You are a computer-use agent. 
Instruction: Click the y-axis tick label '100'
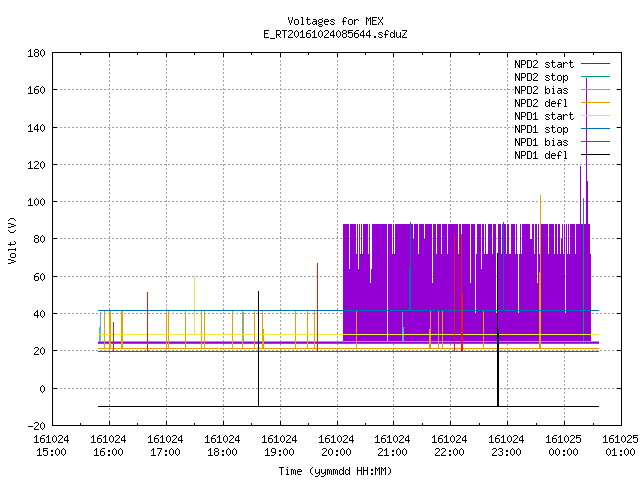tap(36, 202)
